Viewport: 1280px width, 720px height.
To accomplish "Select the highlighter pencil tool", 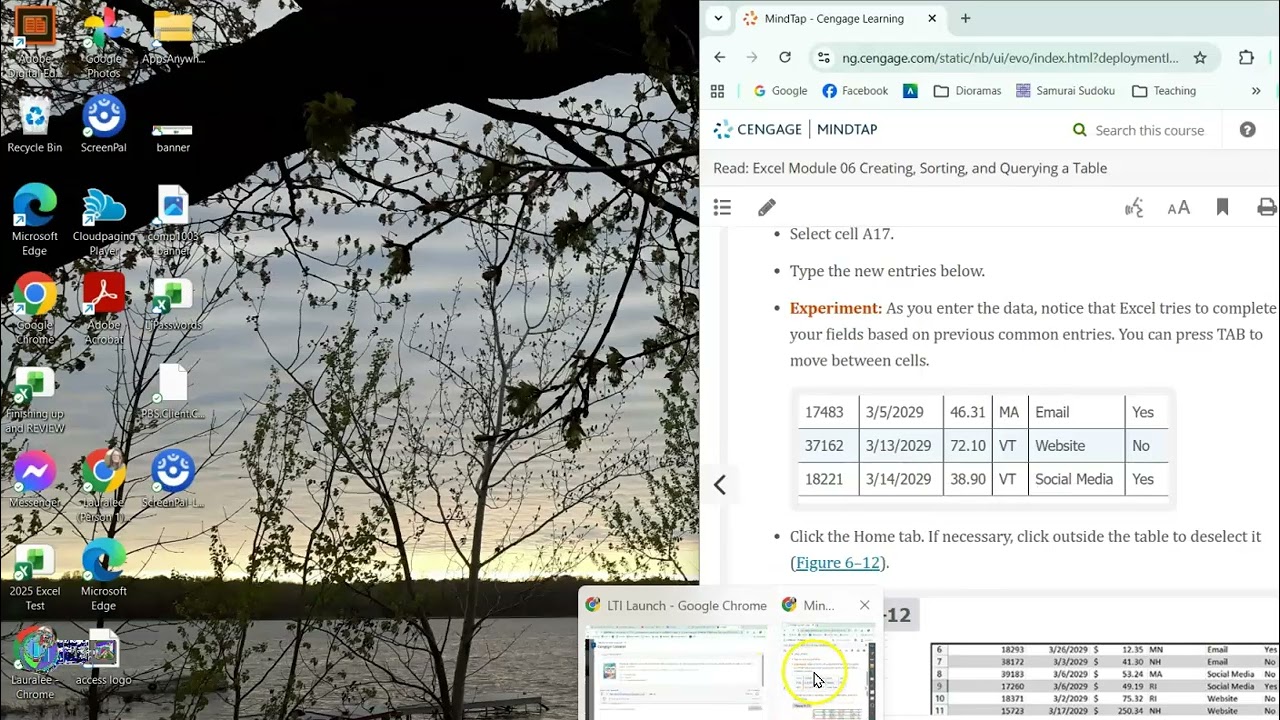I will 766,207.
